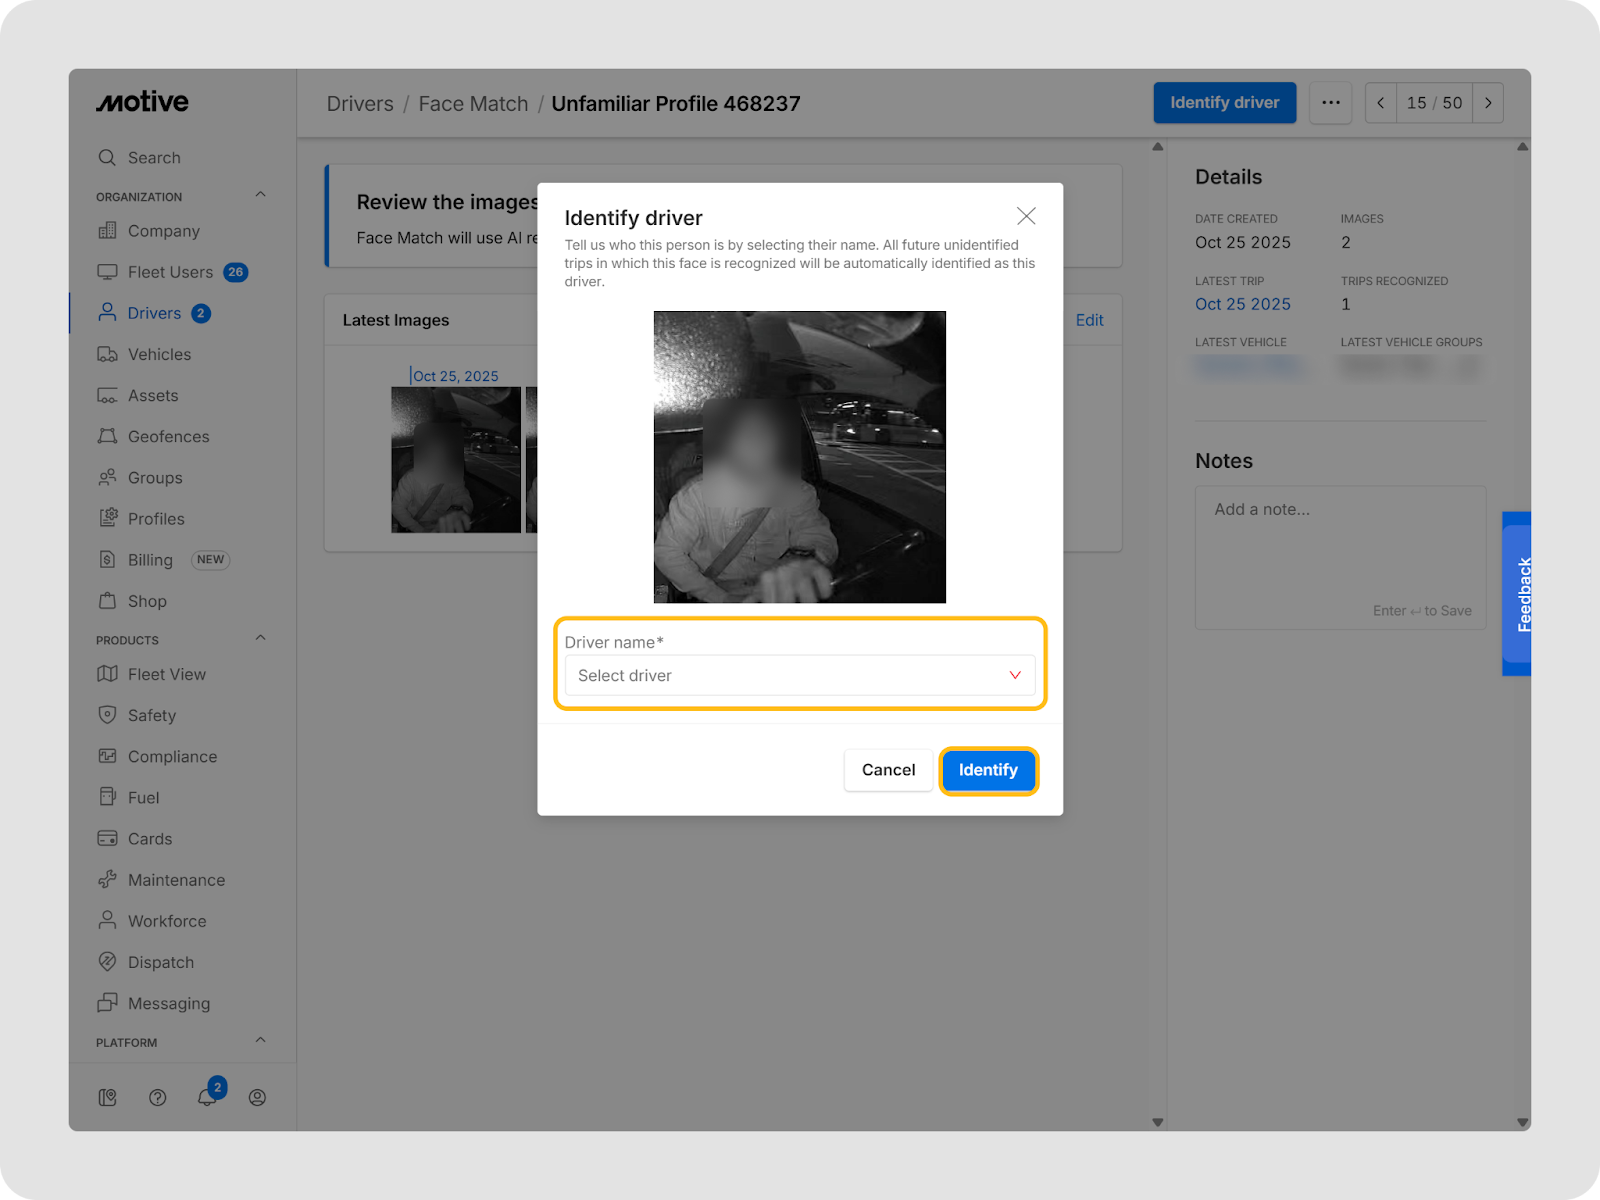Open the Face Match breadcrumb link
The image size is (1600, 1200).
coord(473,104)
